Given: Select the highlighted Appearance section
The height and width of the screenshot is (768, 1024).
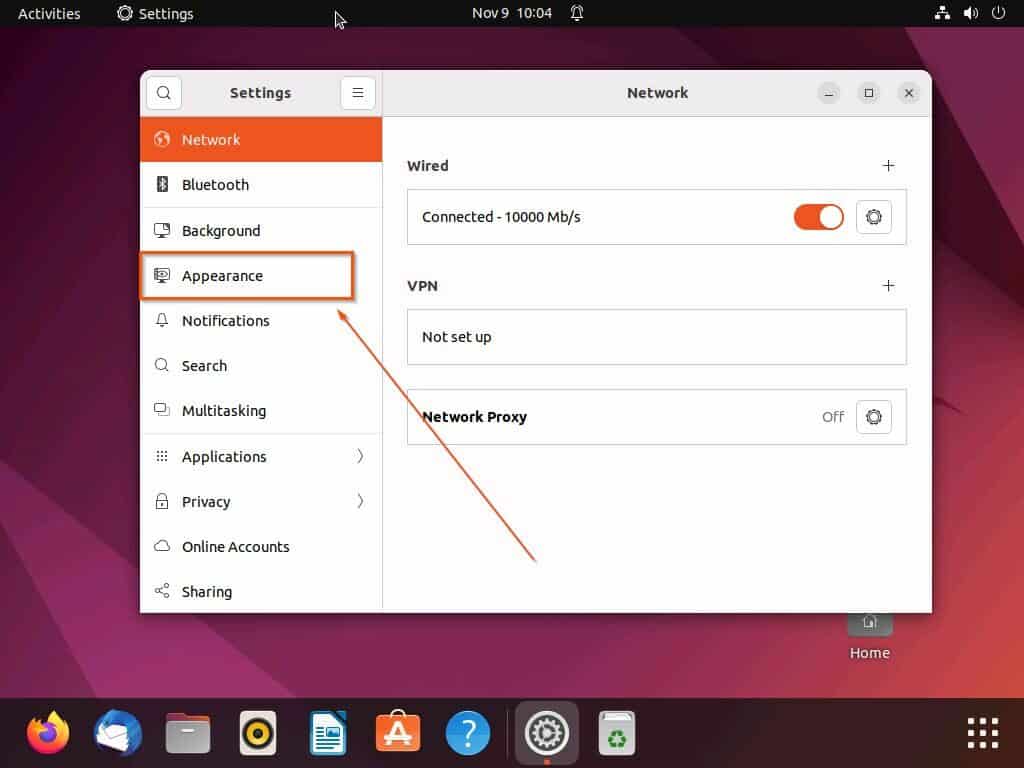Looking at the screenshot, I should 222,276.
